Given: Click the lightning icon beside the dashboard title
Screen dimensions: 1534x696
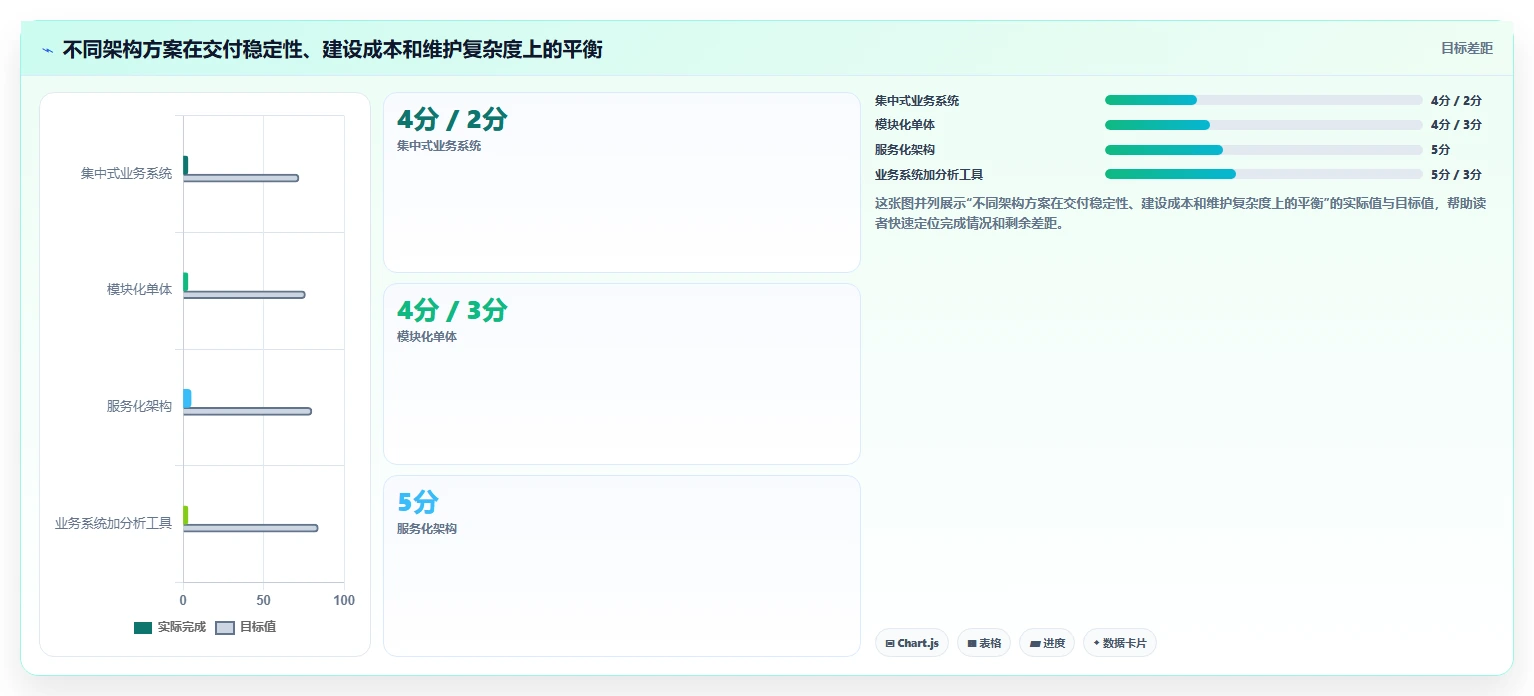Looking at the screenshot, I should coord(47,50).
